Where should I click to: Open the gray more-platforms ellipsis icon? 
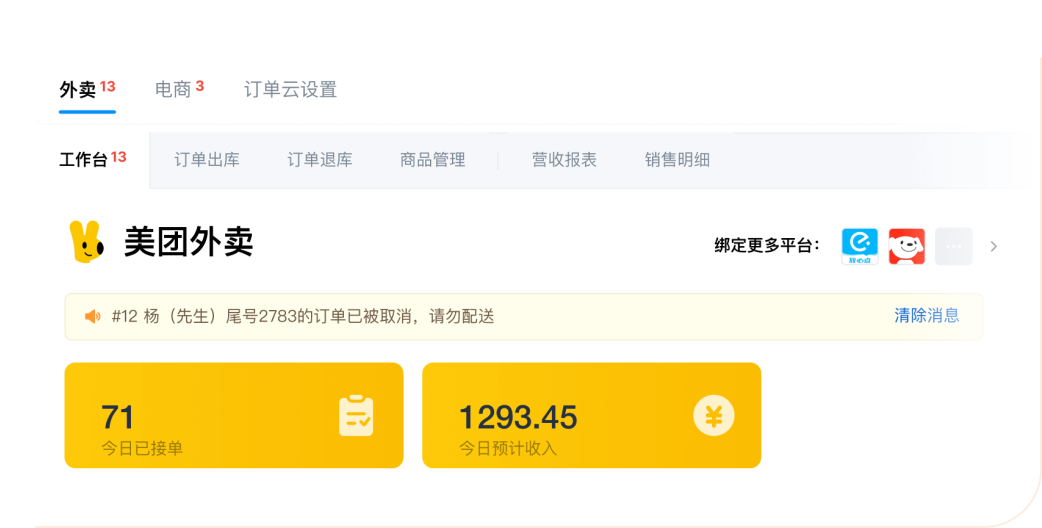pos(954,246)
